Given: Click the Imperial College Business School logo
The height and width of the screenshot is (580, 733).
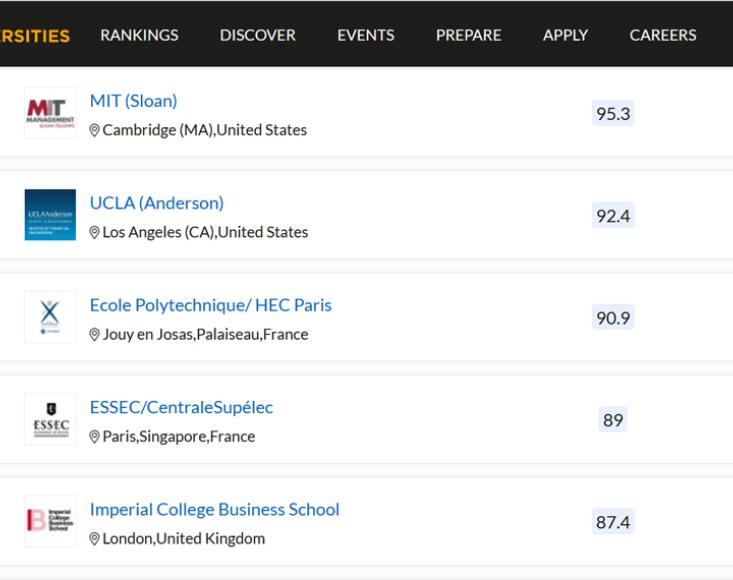Looking at the screenshot, I should [x=50, y=521].
